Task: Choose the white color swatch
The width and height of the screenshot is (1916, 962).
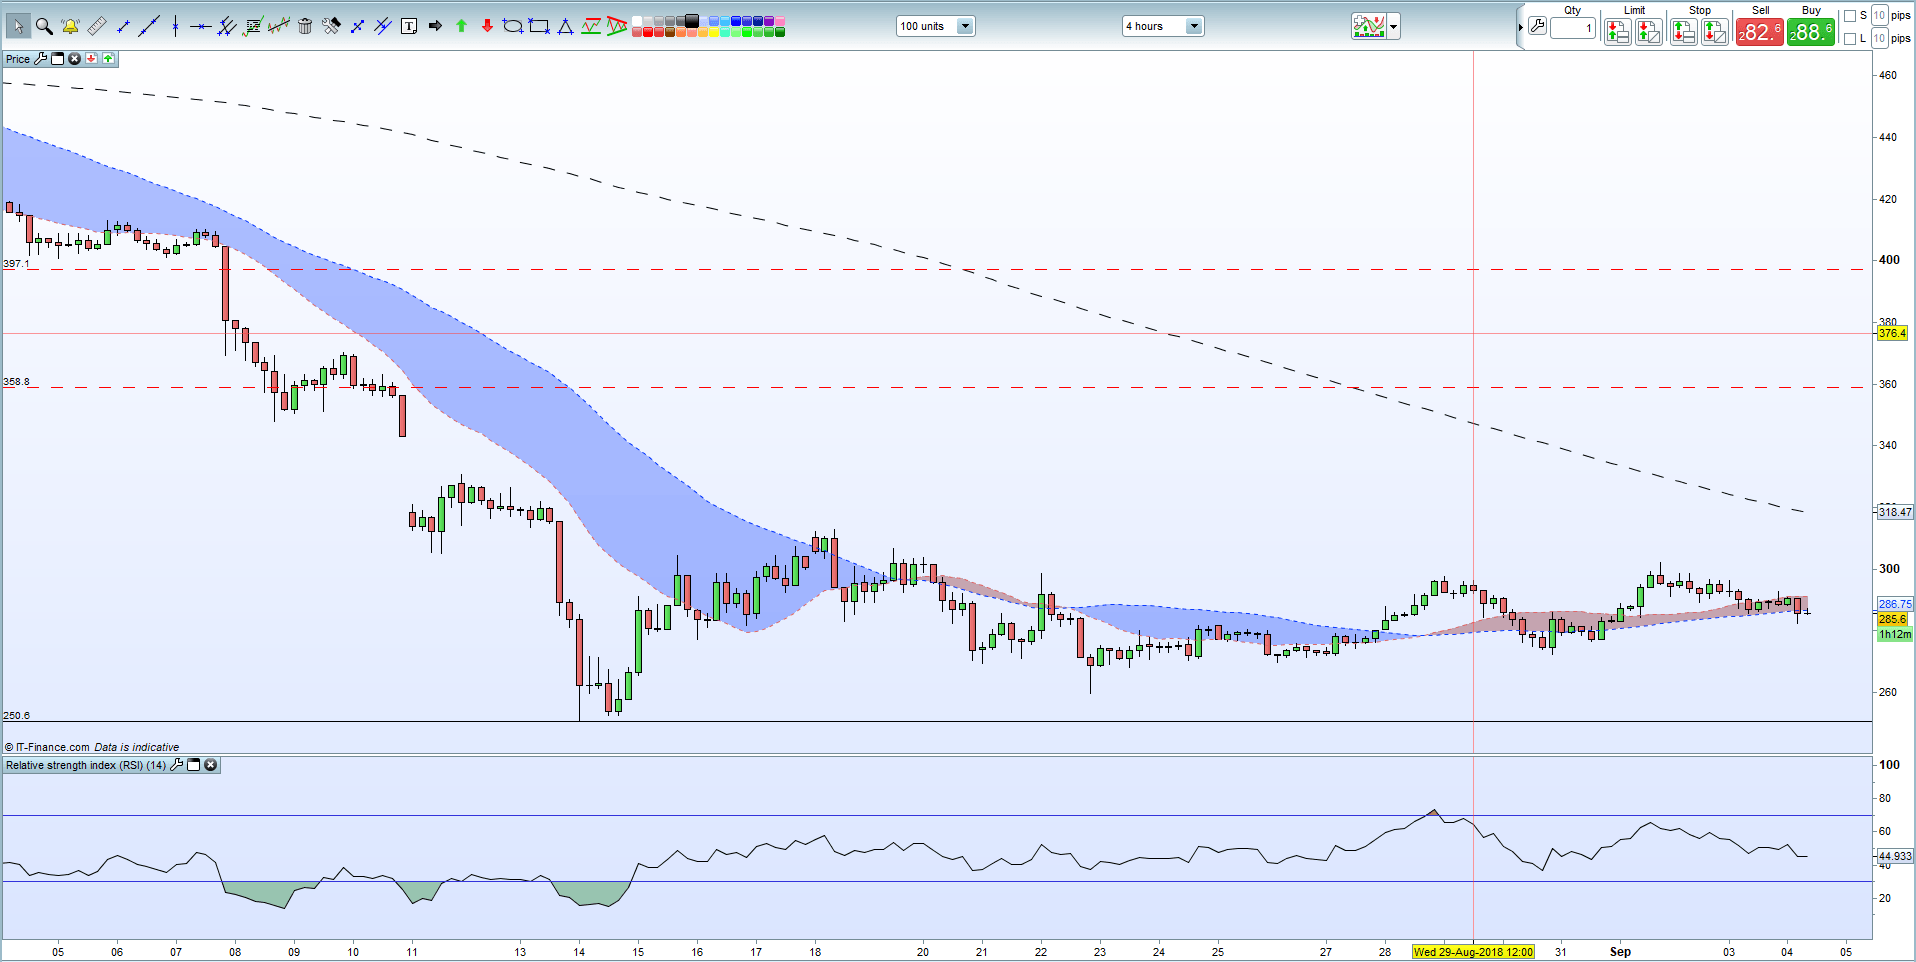Action: coord(637,21)
